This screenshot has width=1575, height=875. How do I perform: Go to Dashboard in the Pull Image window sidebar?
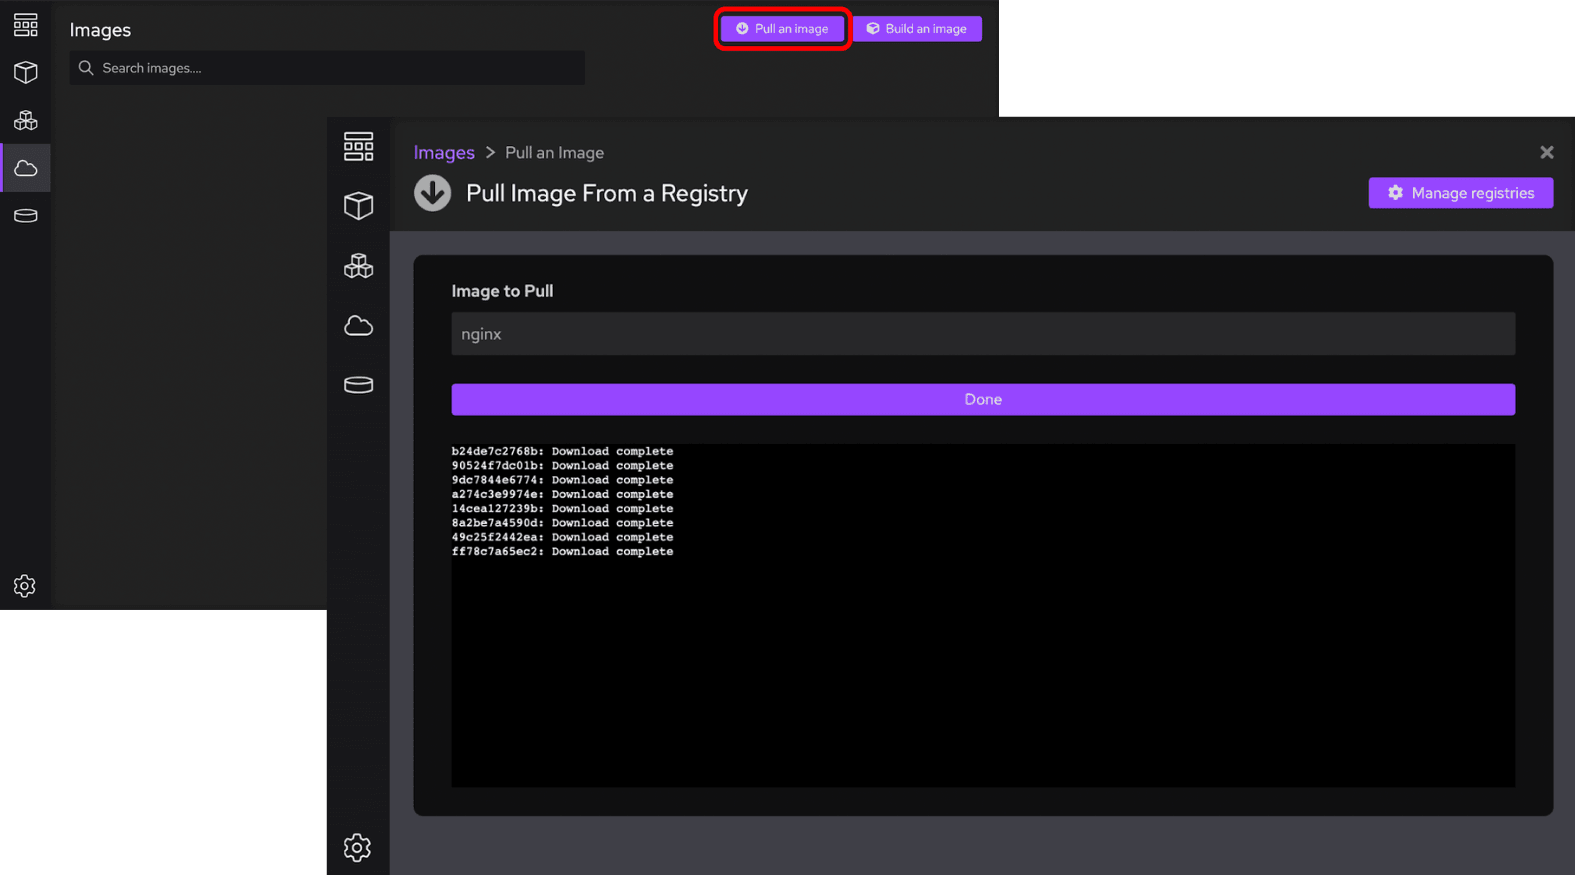point(358,147)
